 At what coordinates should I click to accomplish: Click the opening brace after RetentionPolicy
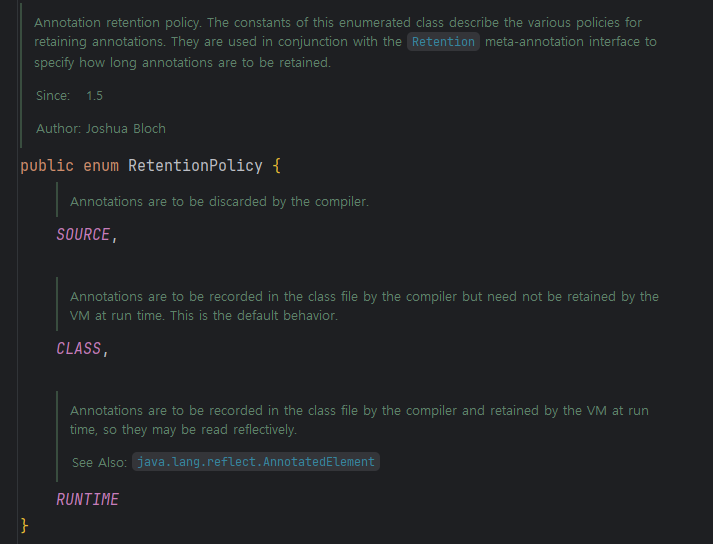click(x=277, y=165)
